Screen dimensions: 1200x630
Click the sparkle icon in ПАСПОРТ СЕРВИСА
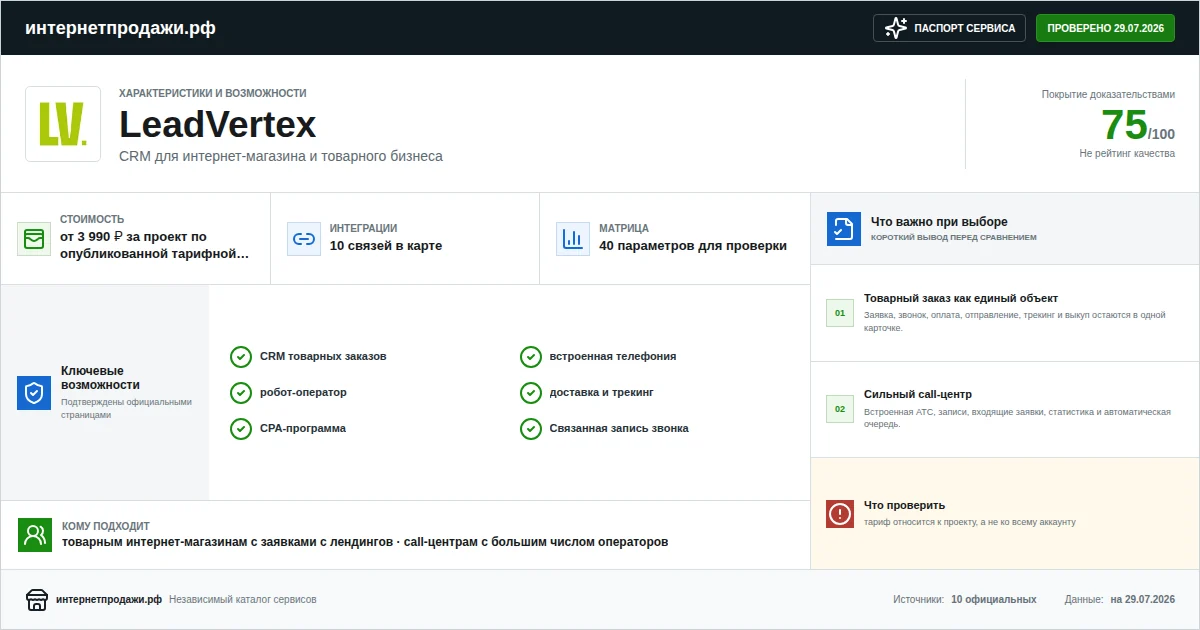(x=896, y=28)
